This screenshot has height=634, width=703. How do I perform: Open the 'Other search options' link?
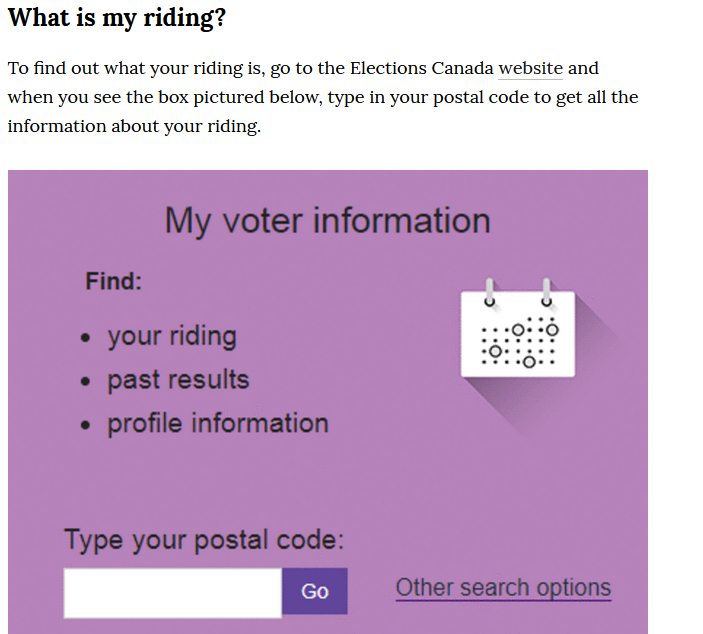(503, 588)
